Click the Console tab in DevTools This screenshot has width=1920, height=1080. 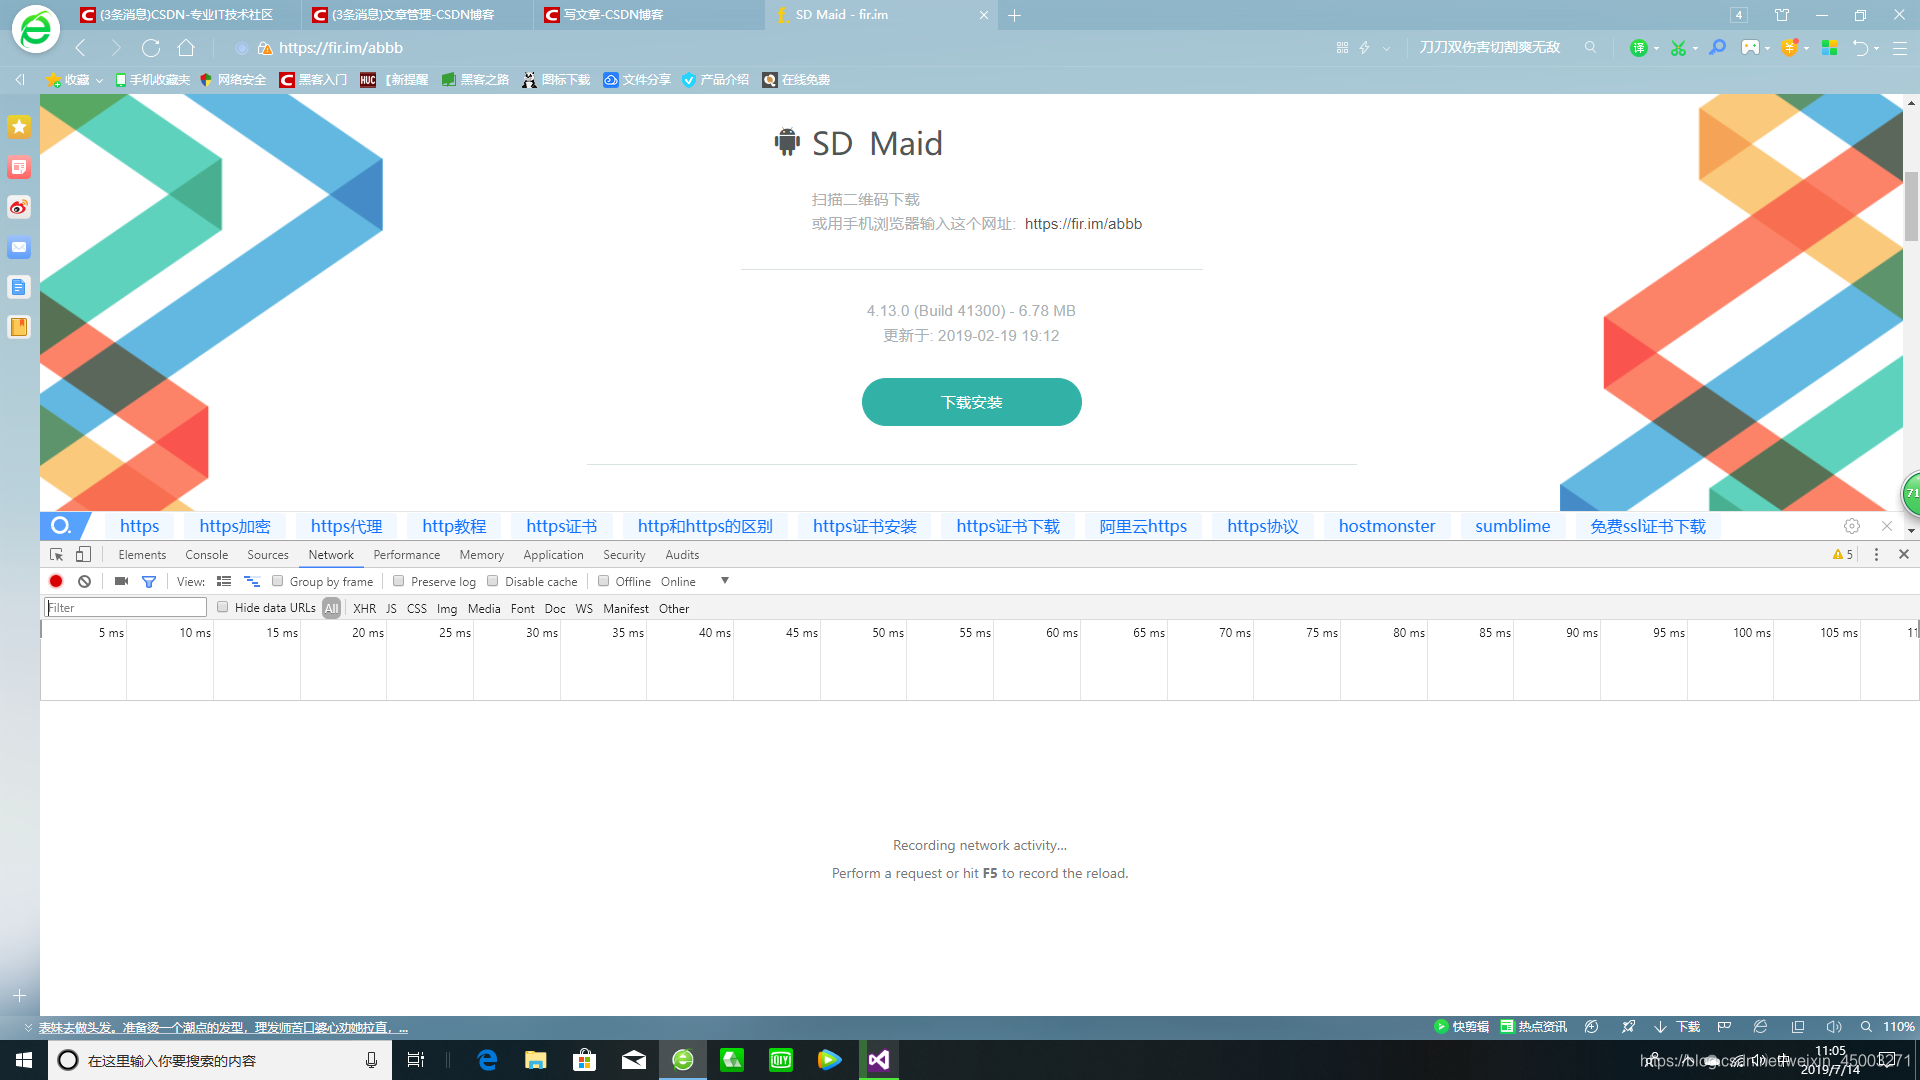(x=206, y=554)
